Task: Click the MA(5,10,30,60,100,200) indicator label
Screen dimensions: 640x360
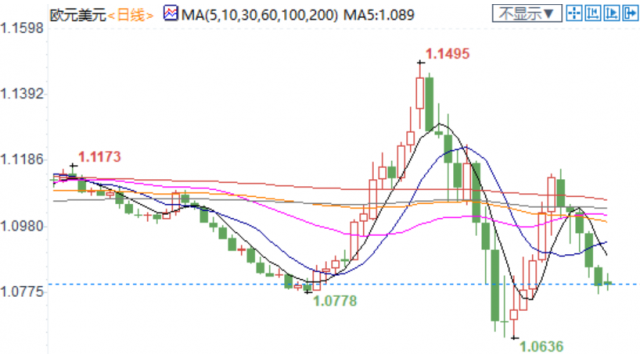Action: [x=260, y=16]
